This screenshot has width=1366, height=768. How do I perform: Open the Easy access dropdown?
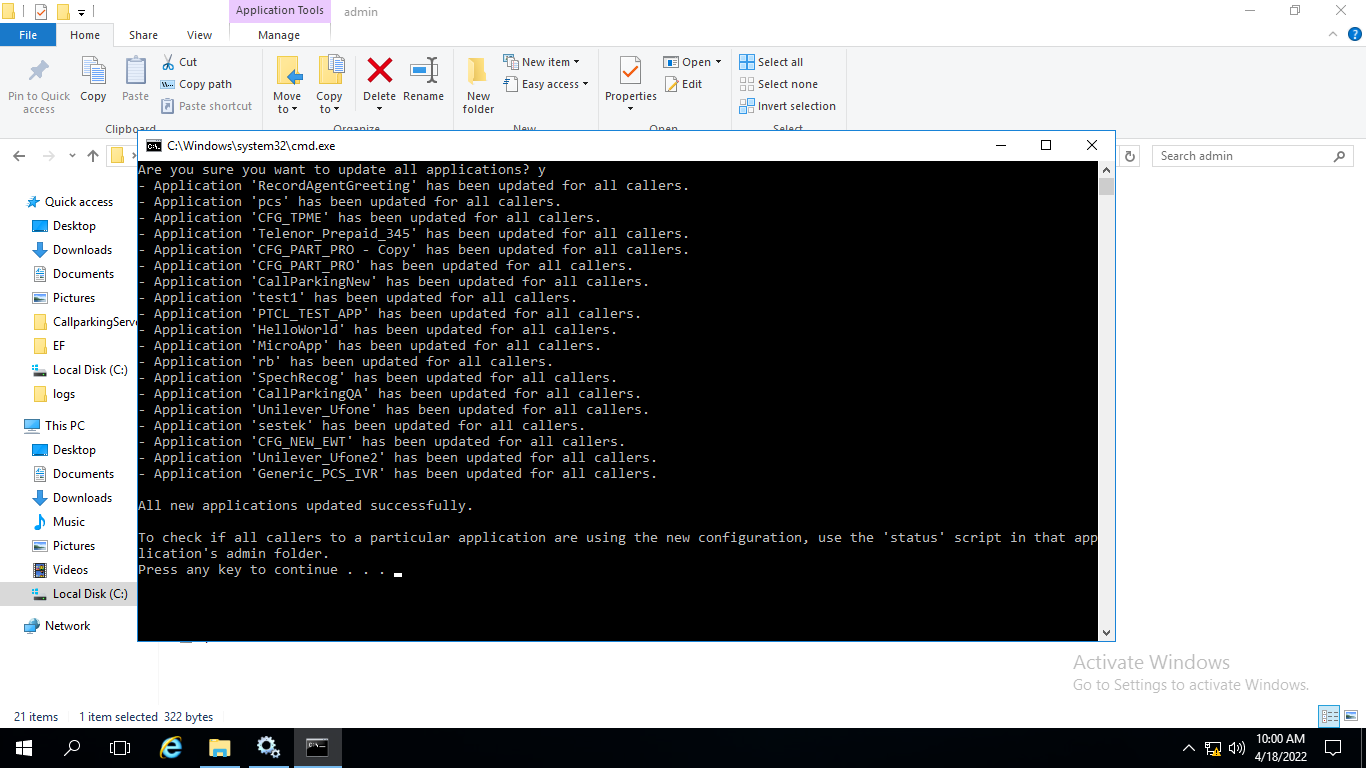pos(546,84)
